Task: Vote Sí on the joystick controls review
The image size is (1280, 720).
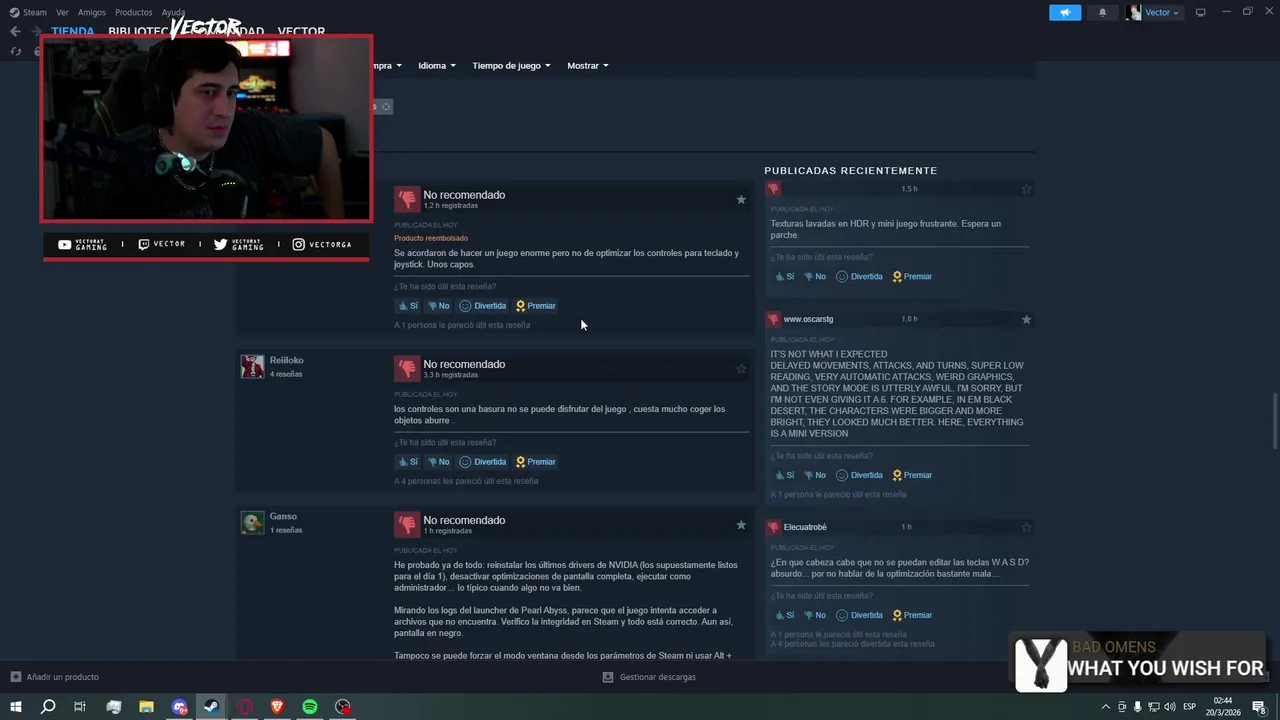Action: click(408, 306)
